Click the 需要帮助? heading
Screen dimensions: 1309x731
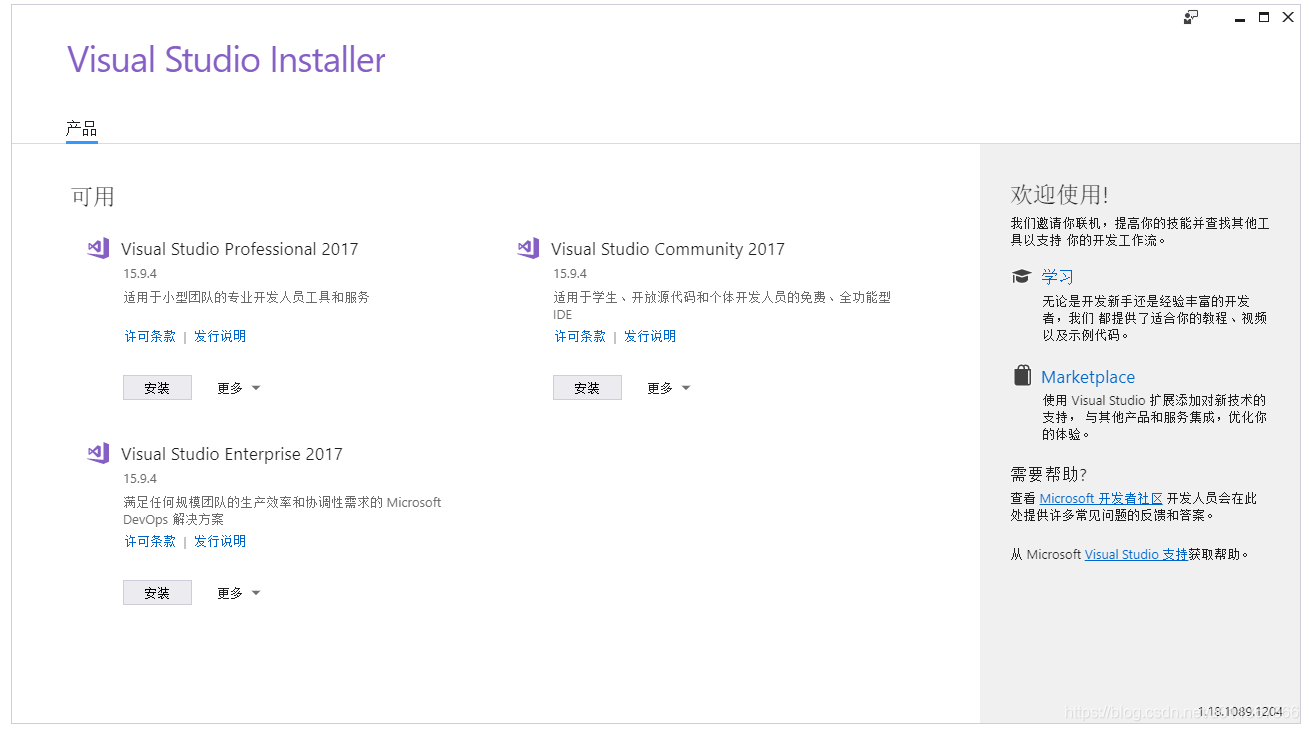coord(1048,474)
